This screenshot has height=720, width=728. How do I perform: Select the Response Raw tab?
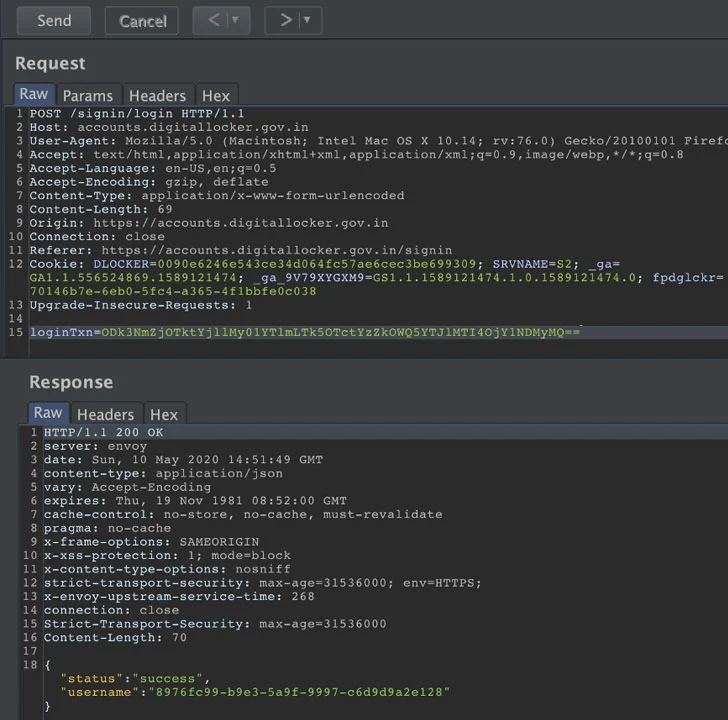48,413
